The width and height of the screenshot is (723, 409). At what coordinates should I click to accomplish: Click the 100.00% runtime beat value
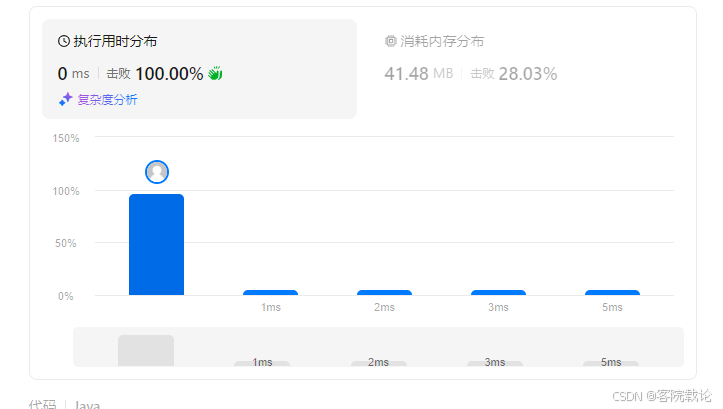point(169,73)
